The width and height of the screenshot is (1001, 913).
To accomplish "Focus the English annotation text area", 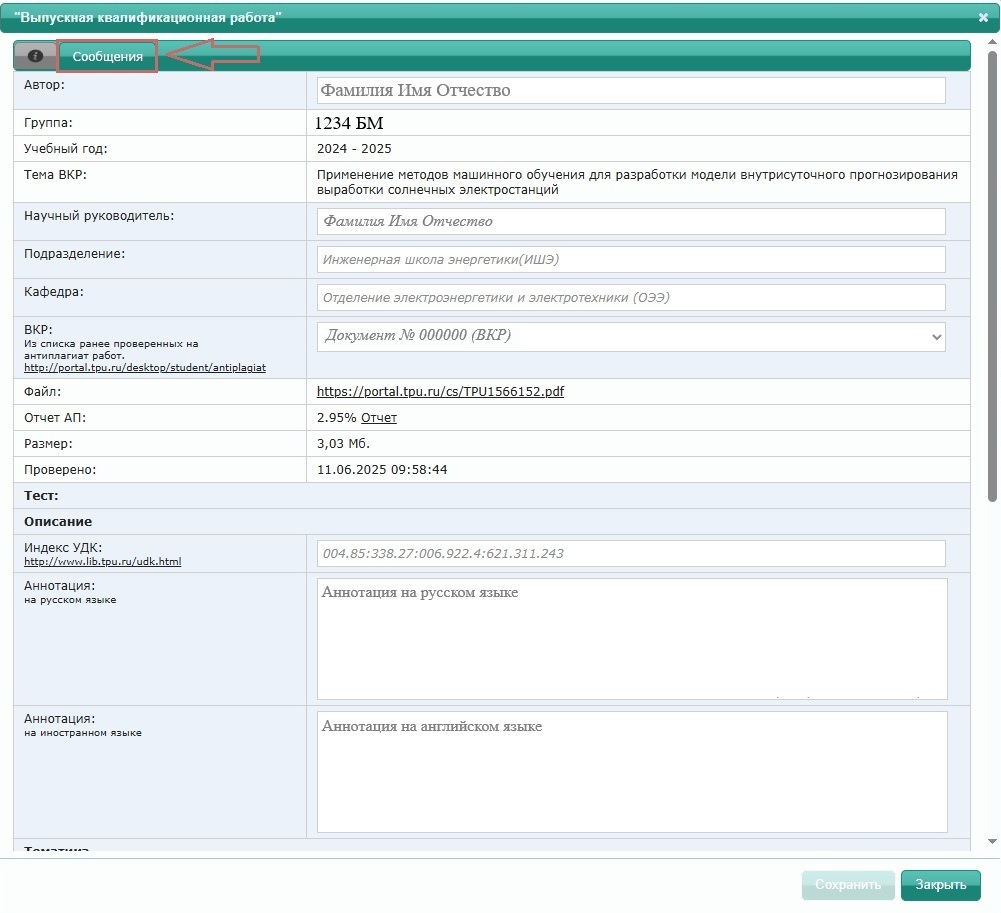I will coord(632,772).
